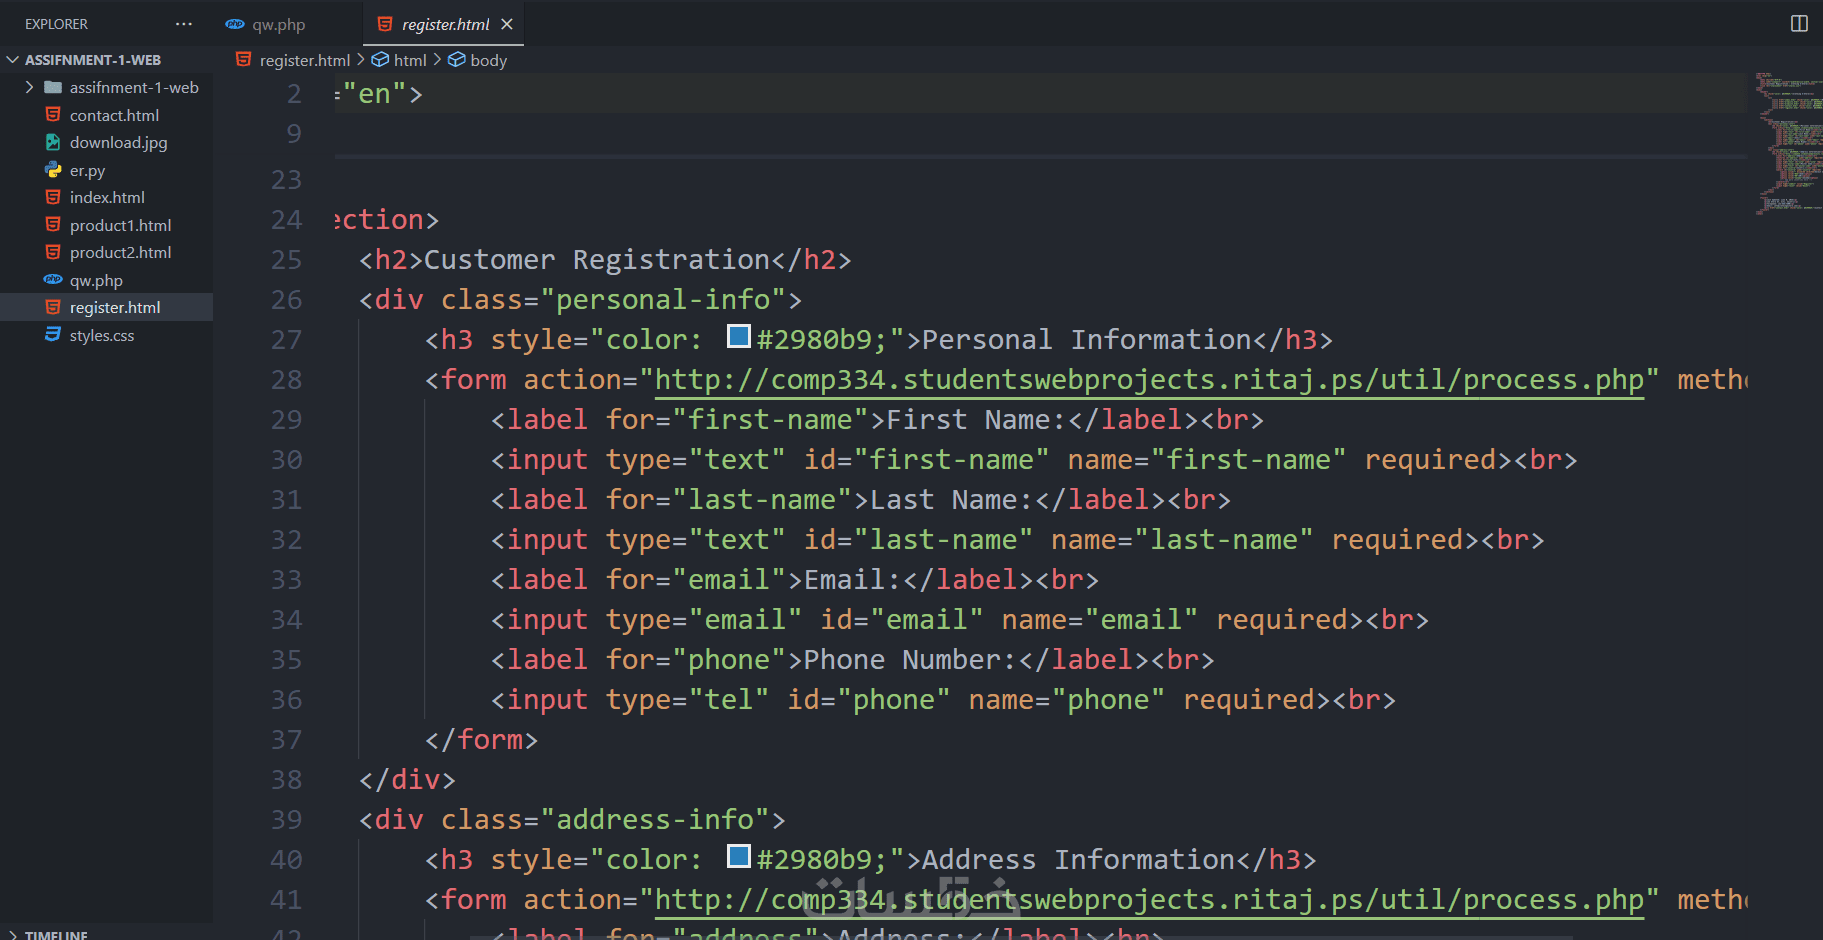The image size is (1823, 940).
Task: Click the er.py Python file icon
Action: point(53,170)
